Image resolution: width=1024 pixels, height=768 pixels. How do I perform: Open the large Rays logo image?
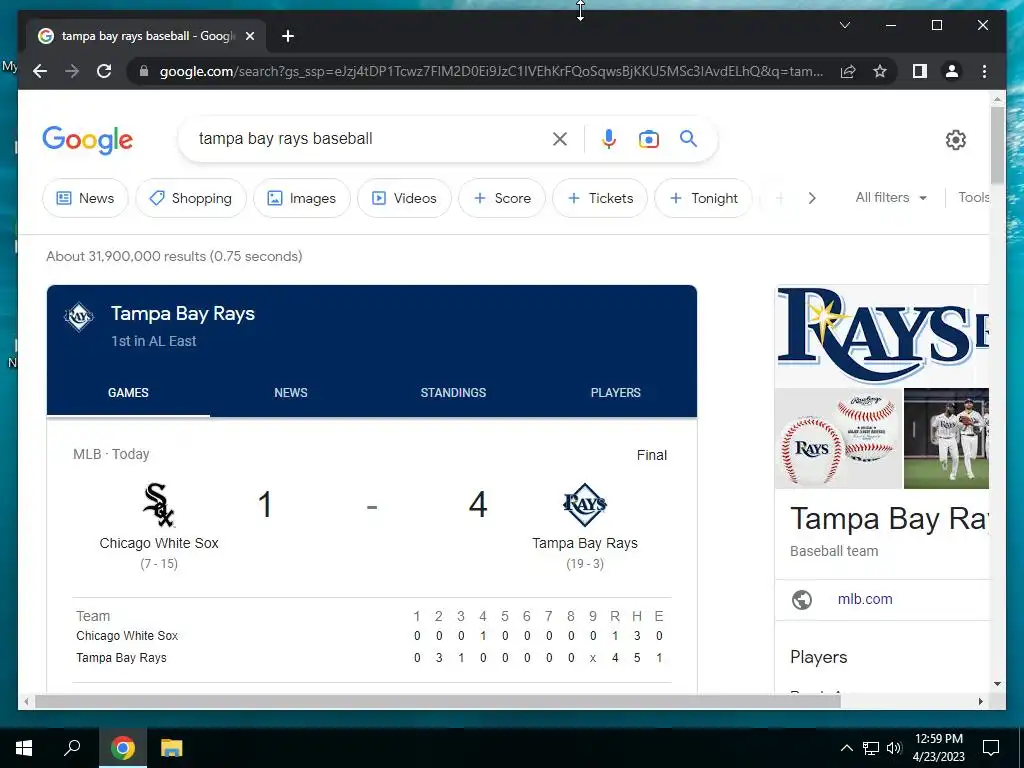click(882, 336)
